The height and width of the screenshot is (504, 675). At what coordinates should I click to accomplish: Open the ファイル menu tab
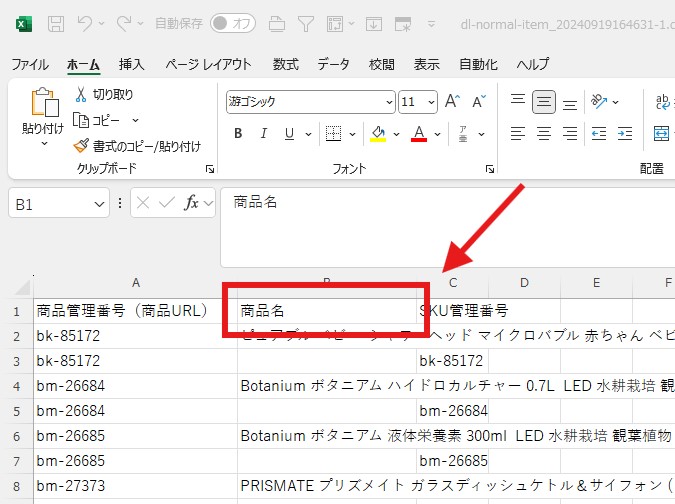pos(30,65)
